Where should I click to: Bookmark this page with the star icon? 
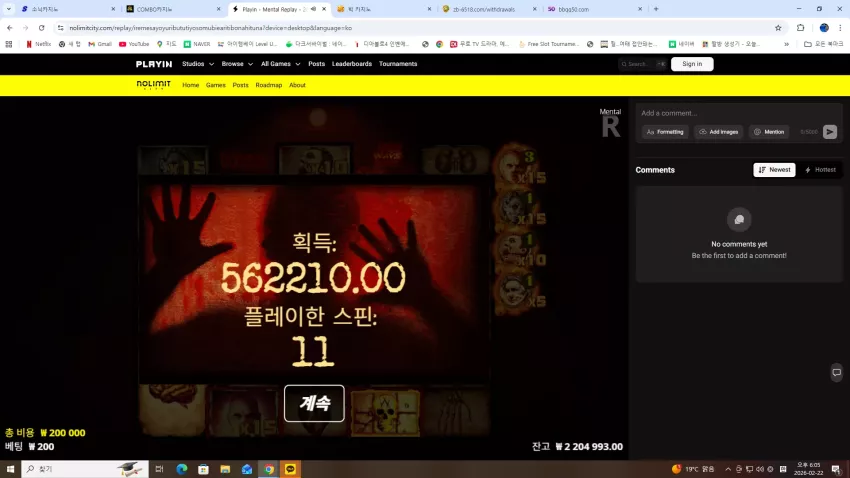point(778,28)
